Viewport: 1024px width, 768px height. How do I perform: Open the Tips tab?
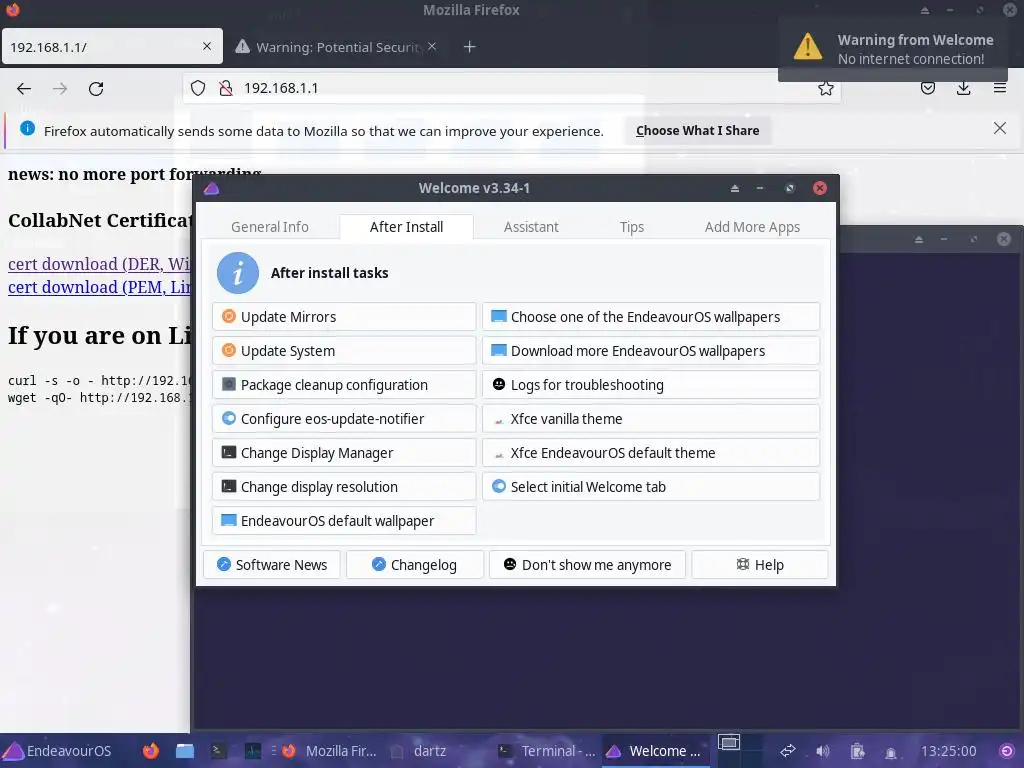[632, 227]
